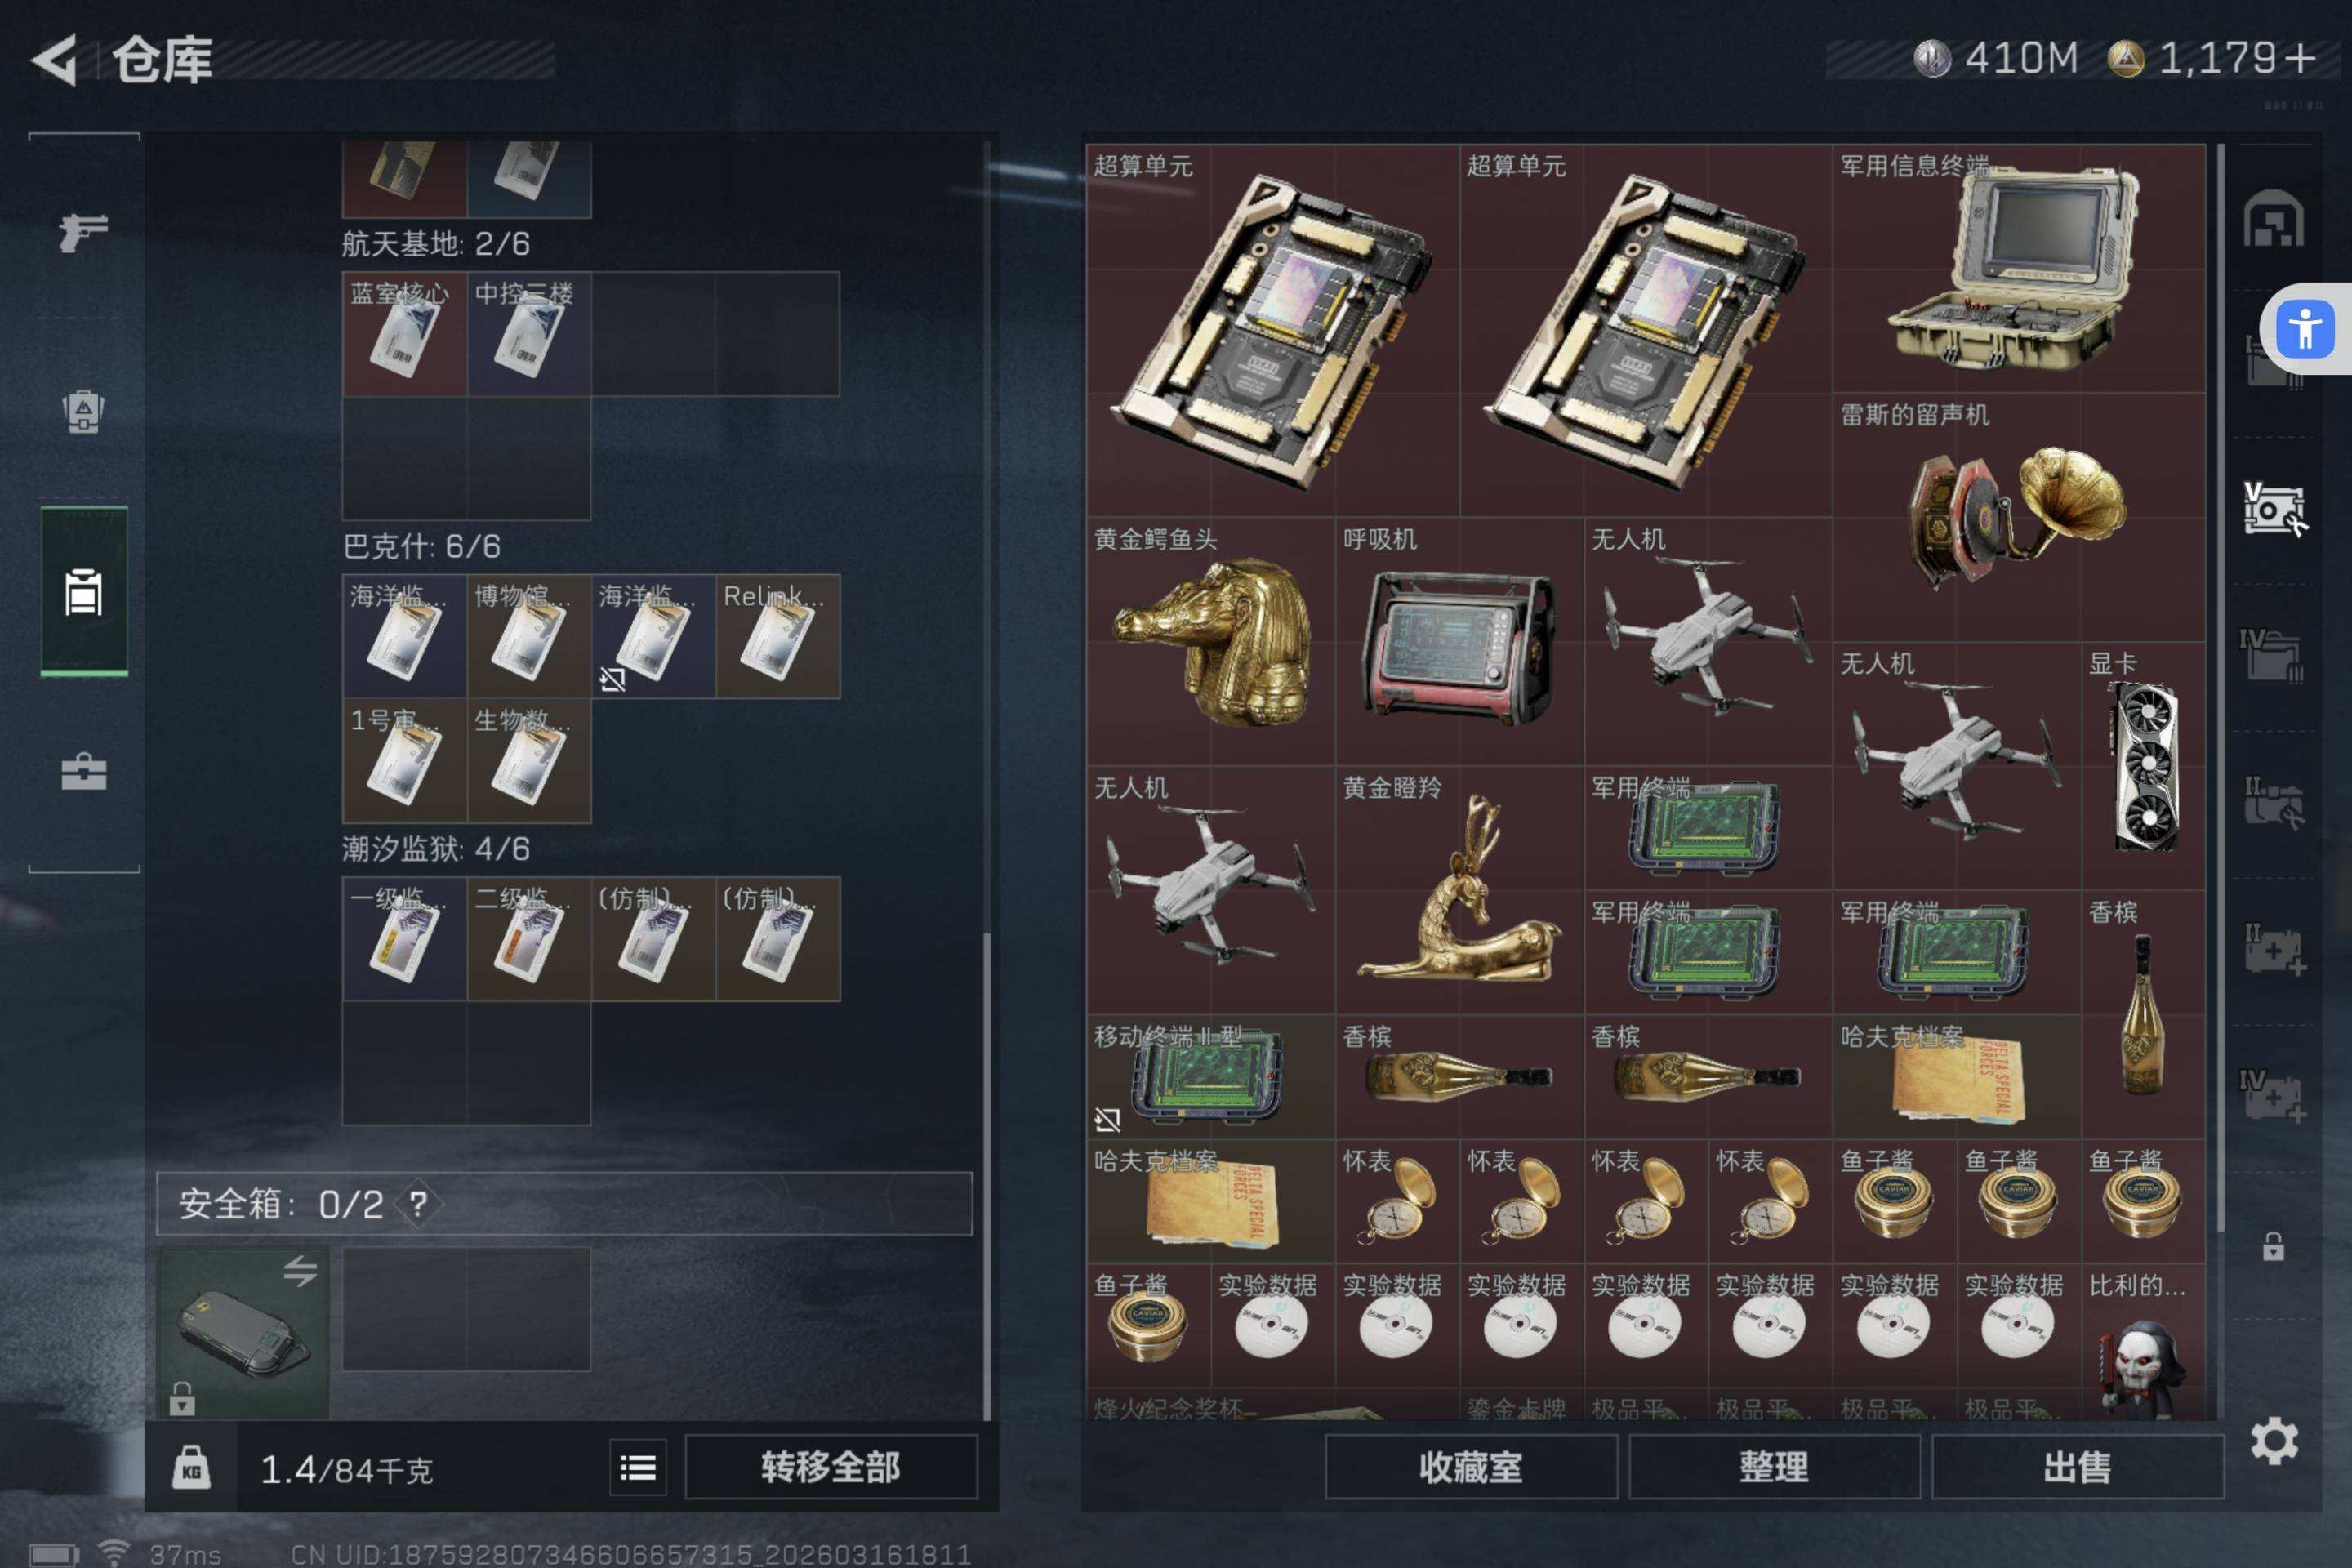This screenshot has width=2352, height=1568.
Task: Select the backpack category sidebar icon
Action: point(83,410)
